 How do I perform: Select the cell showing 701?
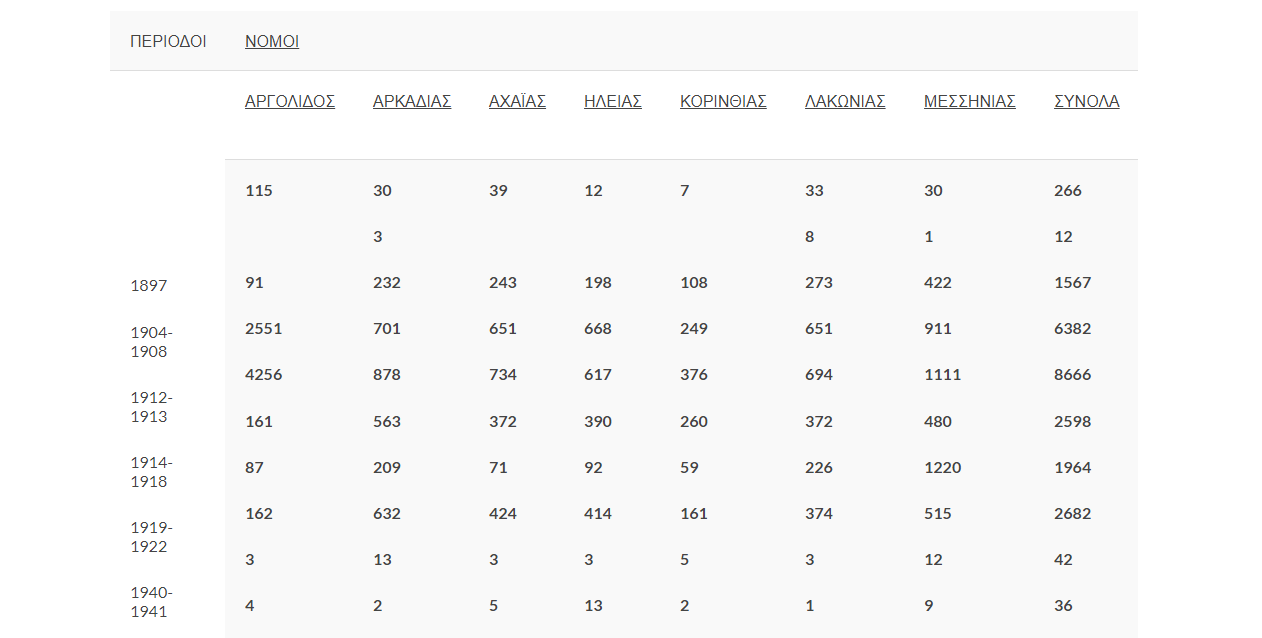[x=387, y=329]
